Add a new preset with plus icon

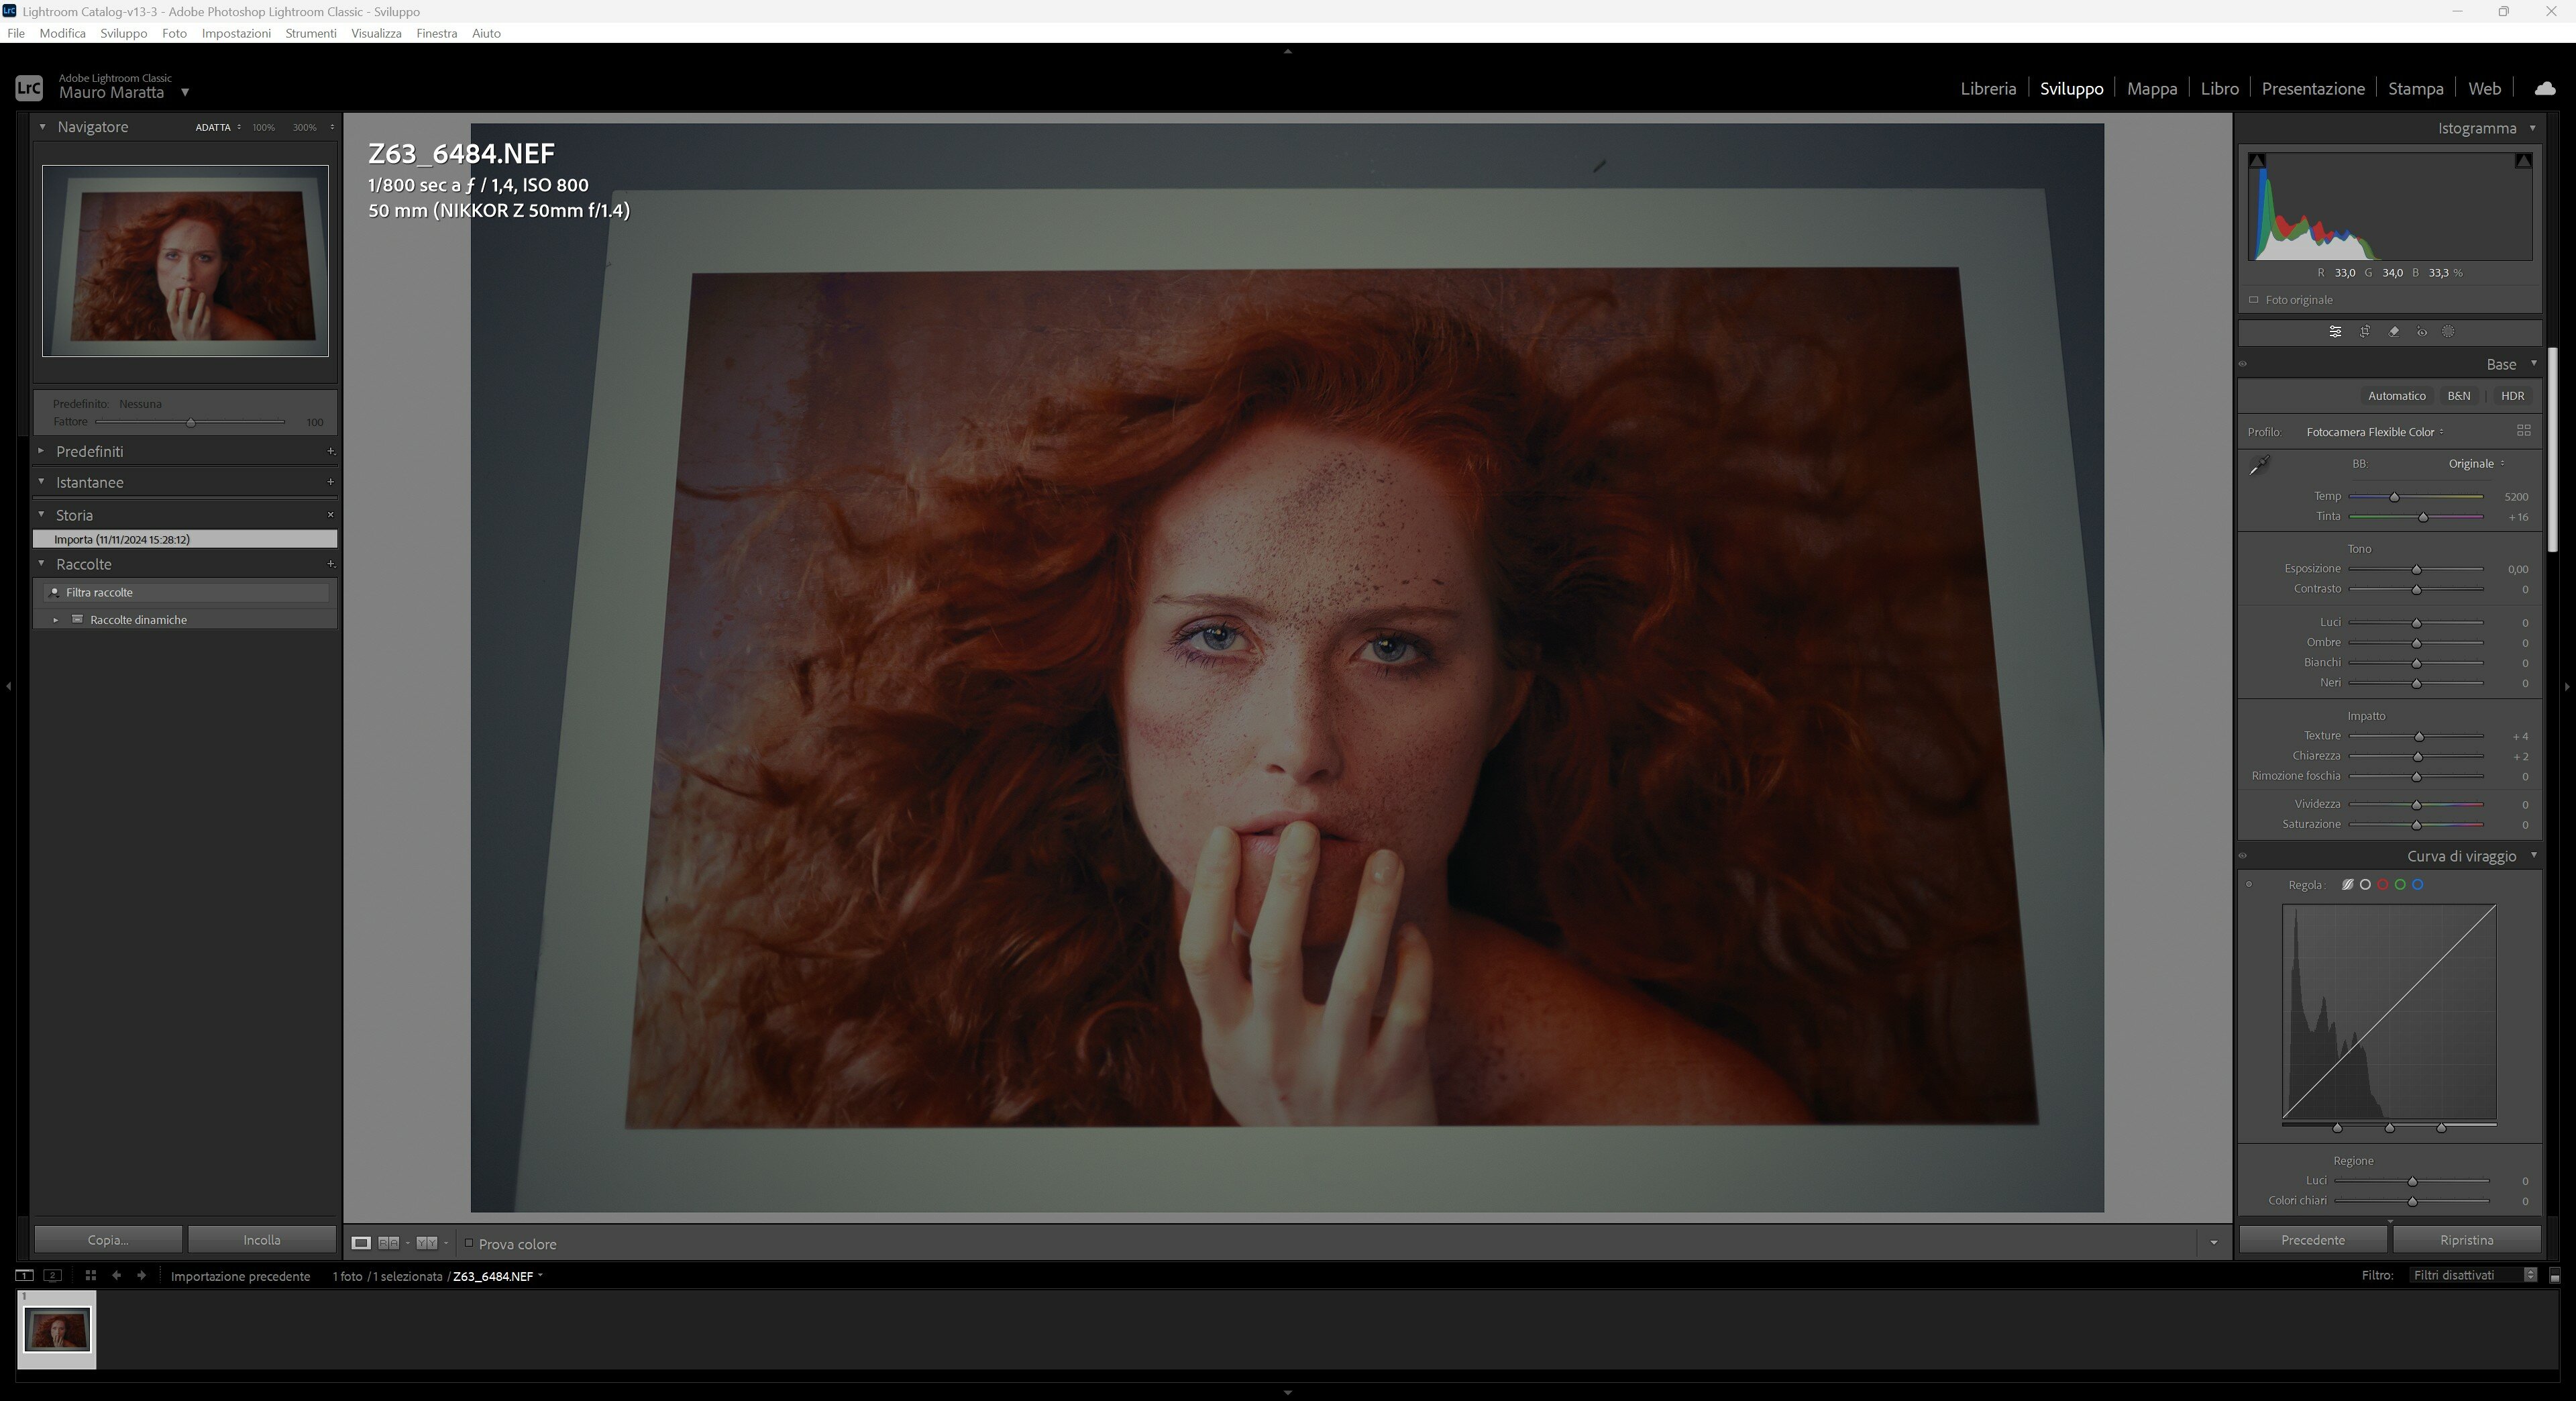[331, 451]
